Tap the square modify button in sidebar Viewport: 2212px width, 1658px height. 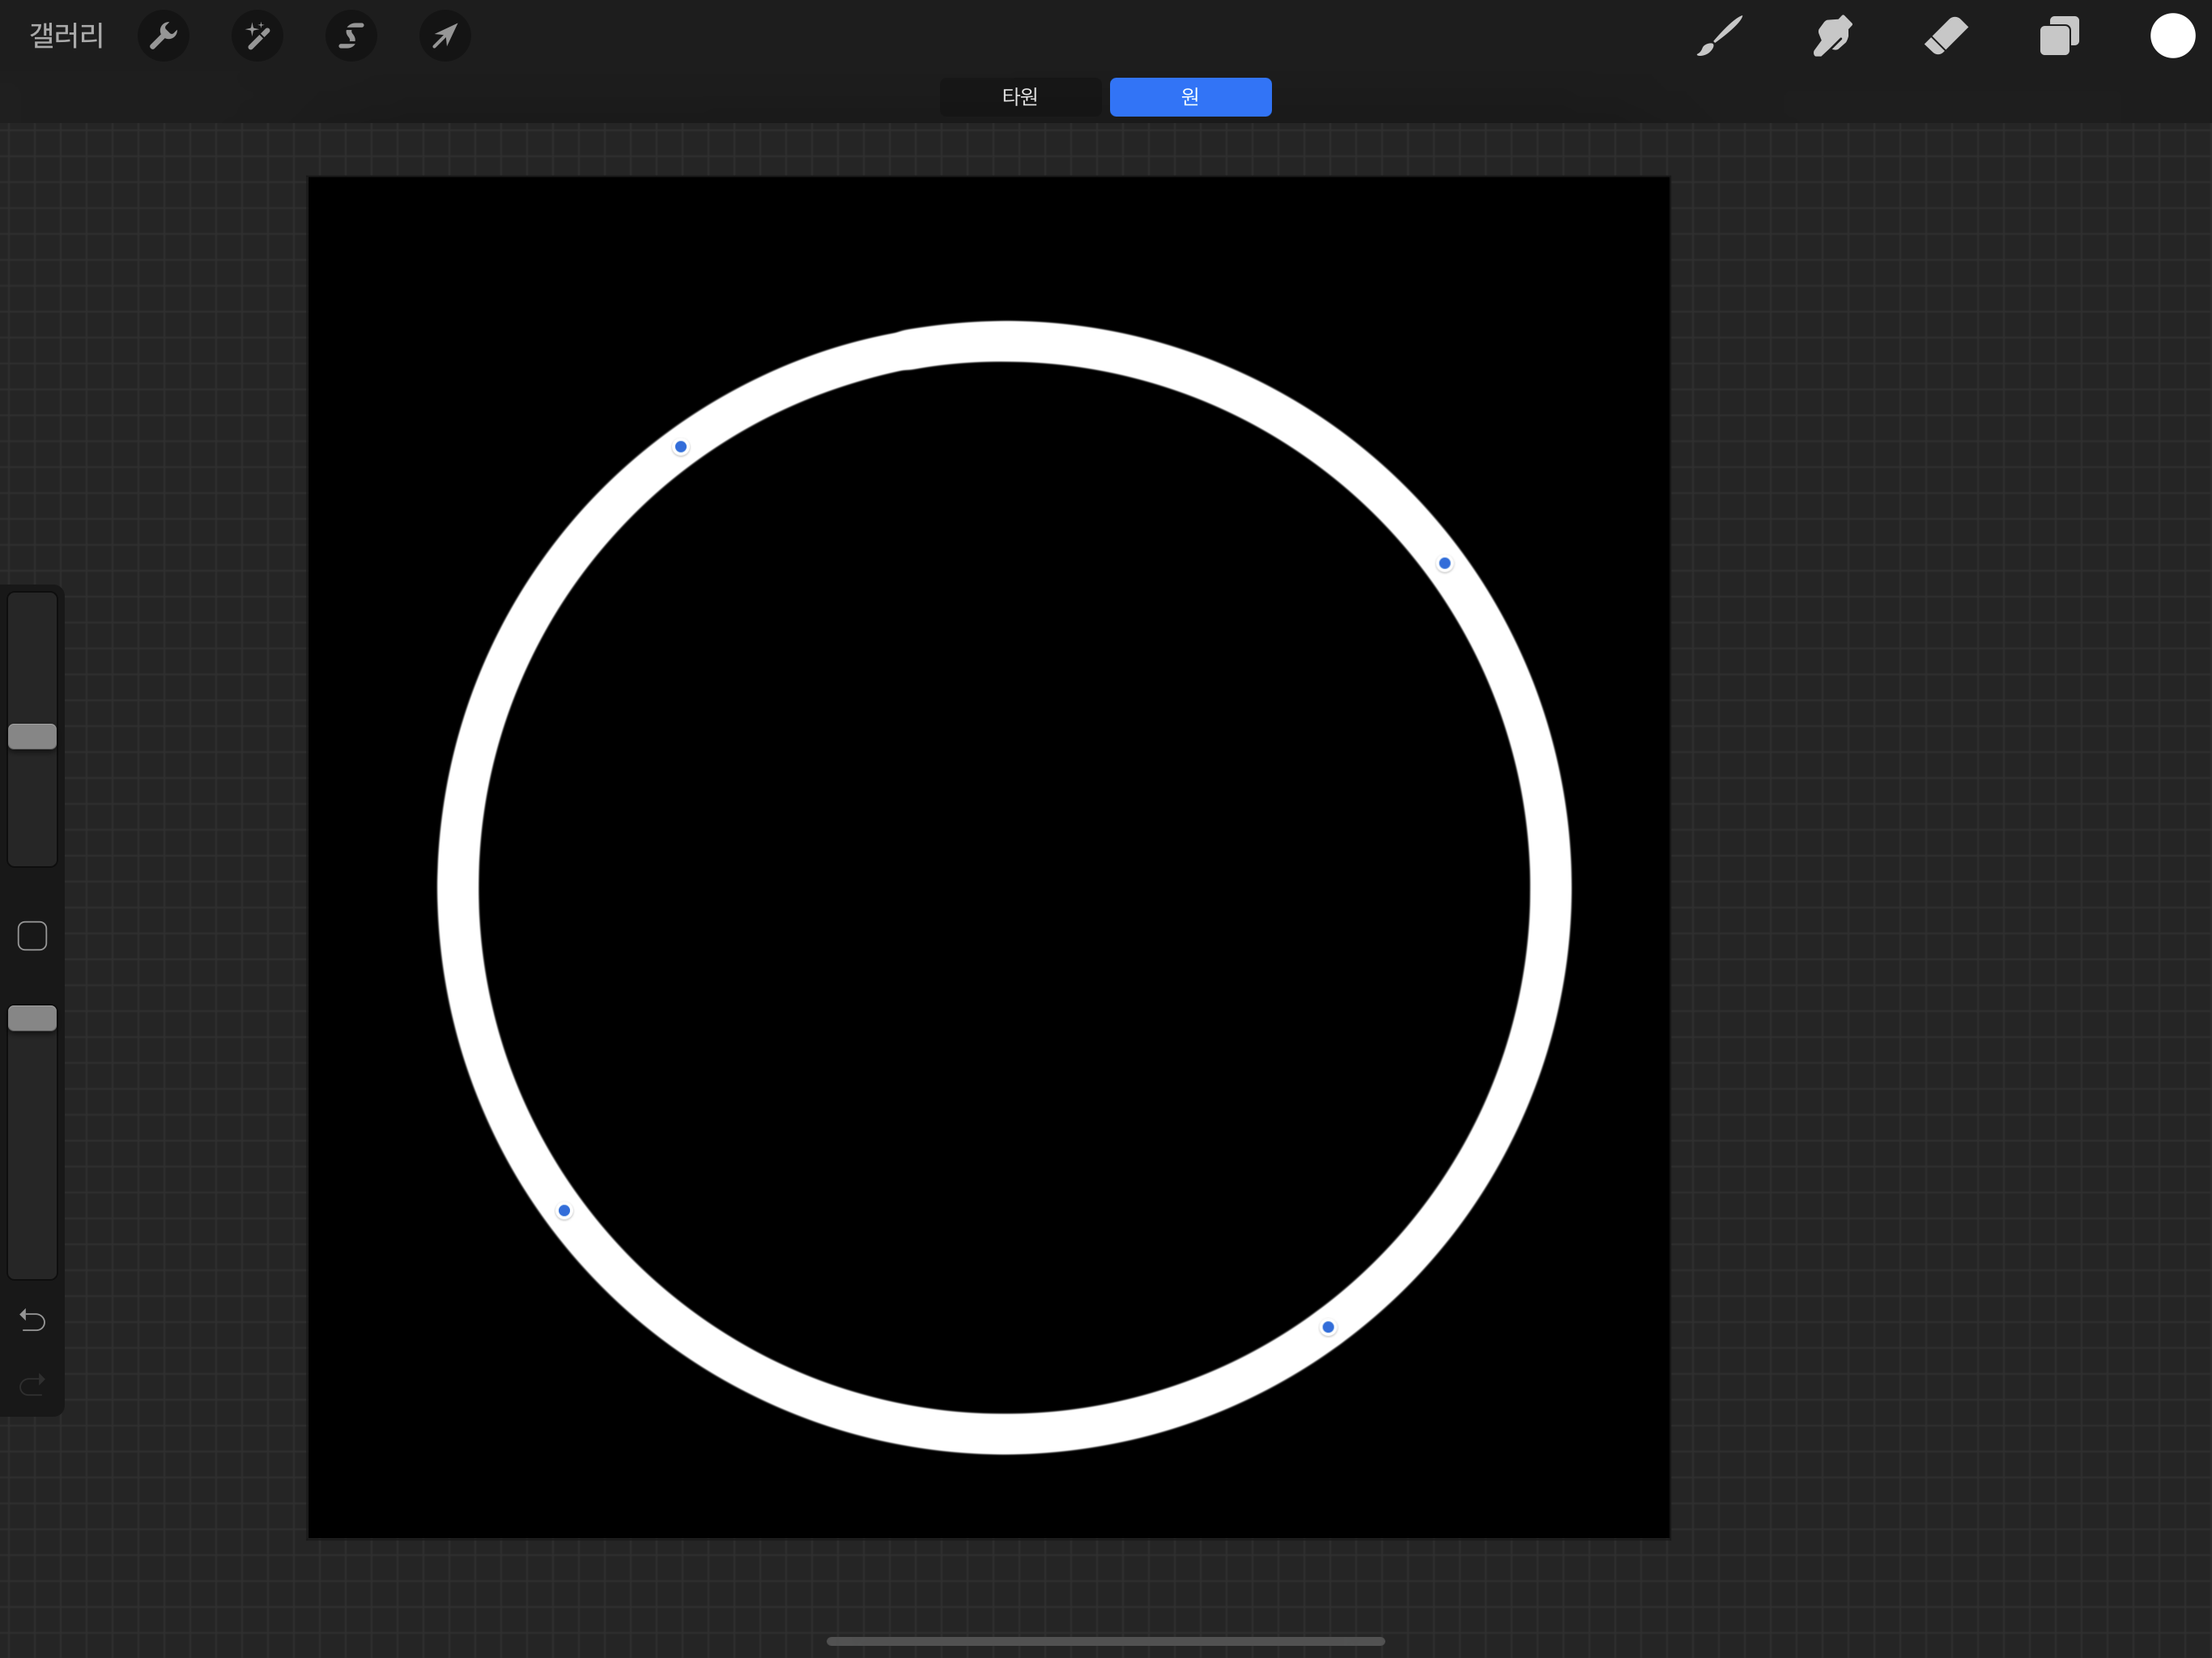click(32, 936)
